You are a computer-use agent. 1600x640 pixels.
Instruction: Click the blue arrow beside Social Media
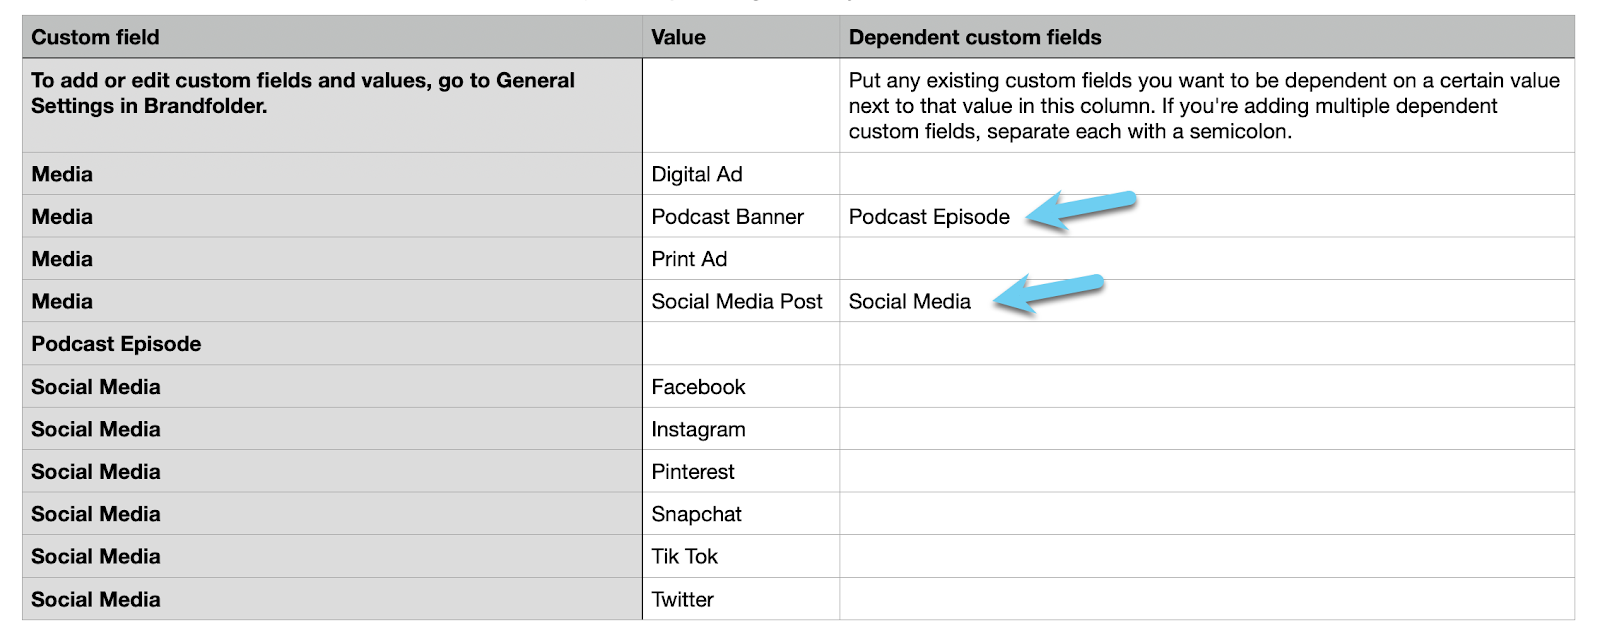[x=1048, y=294]
